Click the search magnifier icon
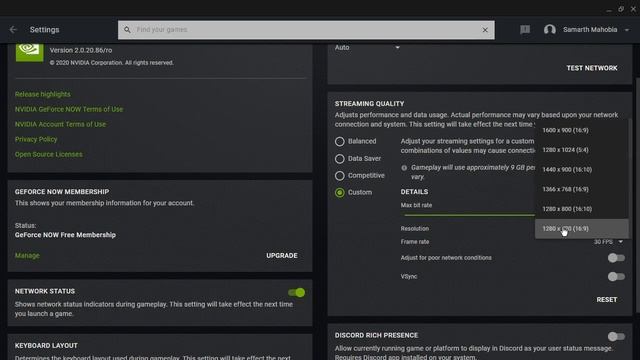The image size is (640, 360). (127, 30)
